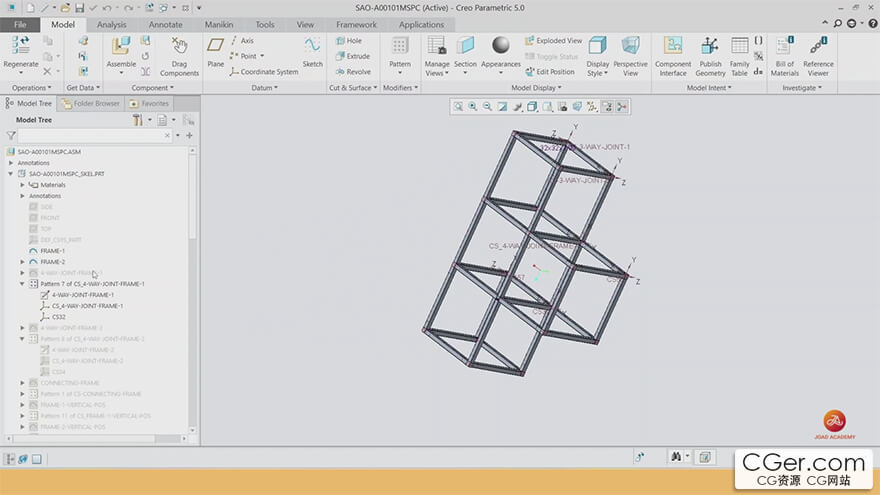Image resolution: width=880 pixels, height=495 pixels.
Task: Collapse the Pattern 7 of CS_4-WAY-JOINT-FRAME-1 node
Action: click(23, 284)
